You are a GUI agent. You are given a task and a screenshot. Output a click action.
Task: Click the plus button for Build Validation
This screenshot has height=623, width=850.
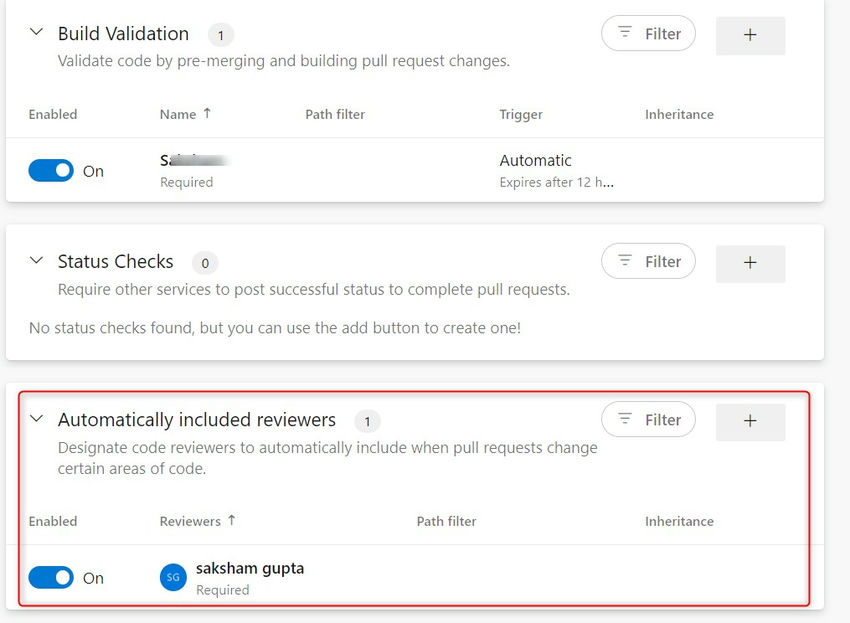coord(750,35)
